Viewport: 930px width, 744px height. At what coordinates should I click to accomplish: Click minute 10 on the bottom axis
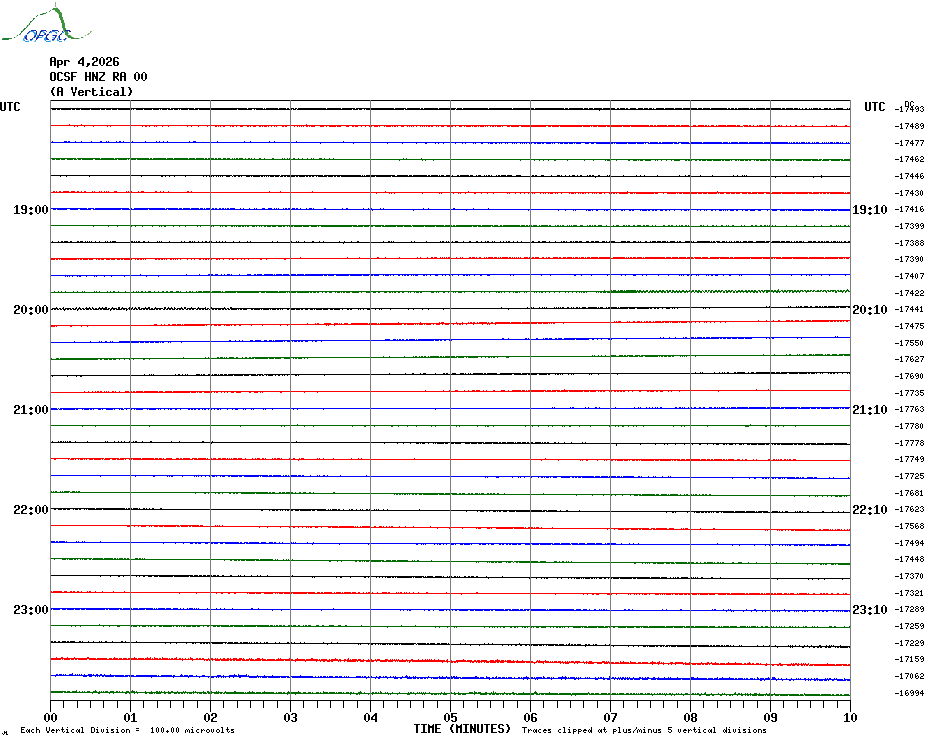click(849, 717)
